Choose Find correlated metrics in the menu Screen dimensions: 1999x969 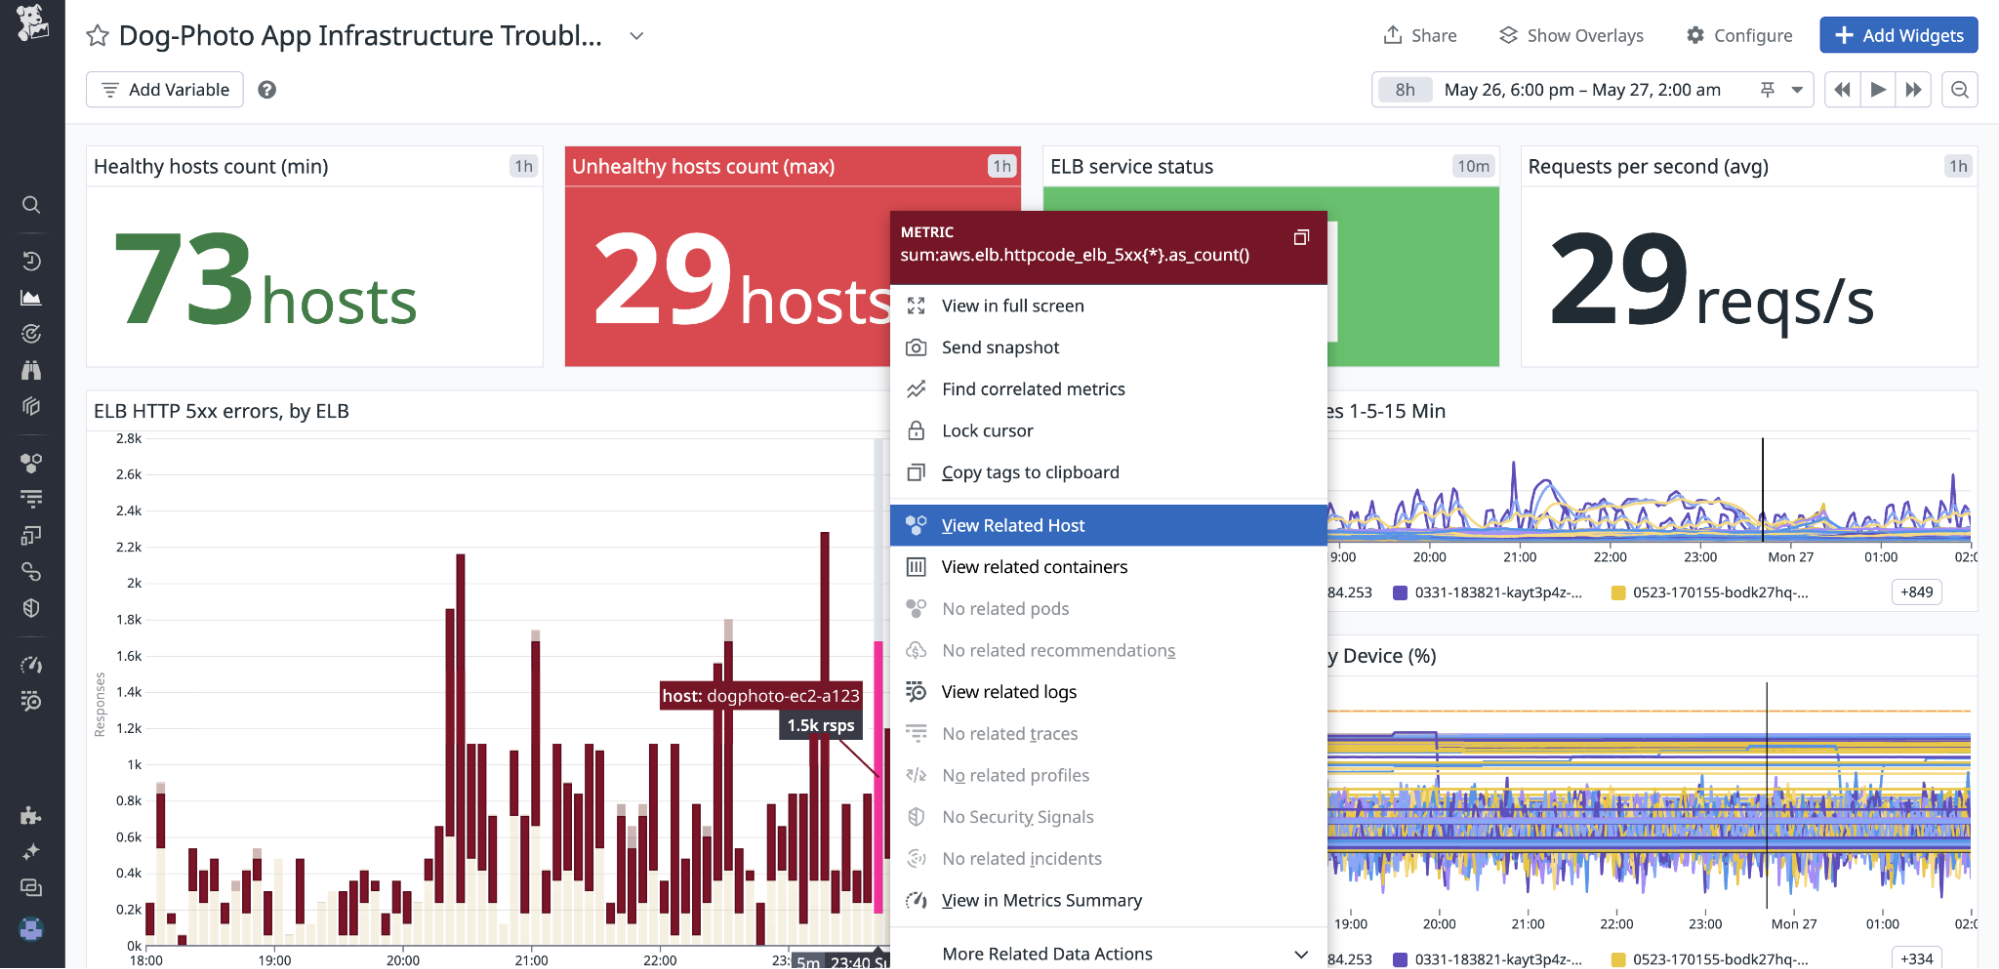pos(1033,389)
